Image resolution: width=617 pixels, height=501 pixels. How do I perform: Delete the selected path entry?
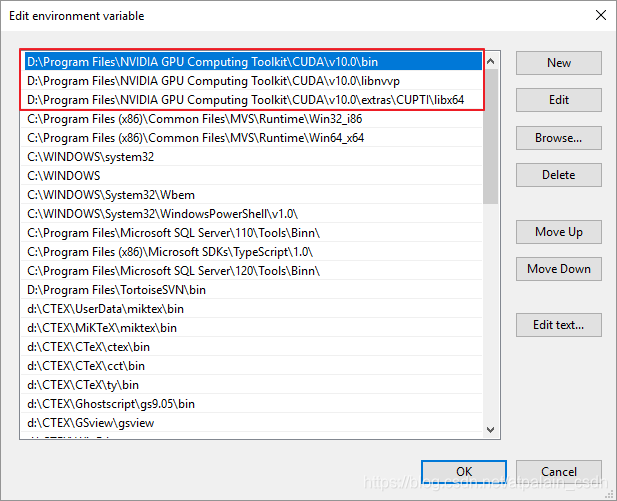coord(558,175)
